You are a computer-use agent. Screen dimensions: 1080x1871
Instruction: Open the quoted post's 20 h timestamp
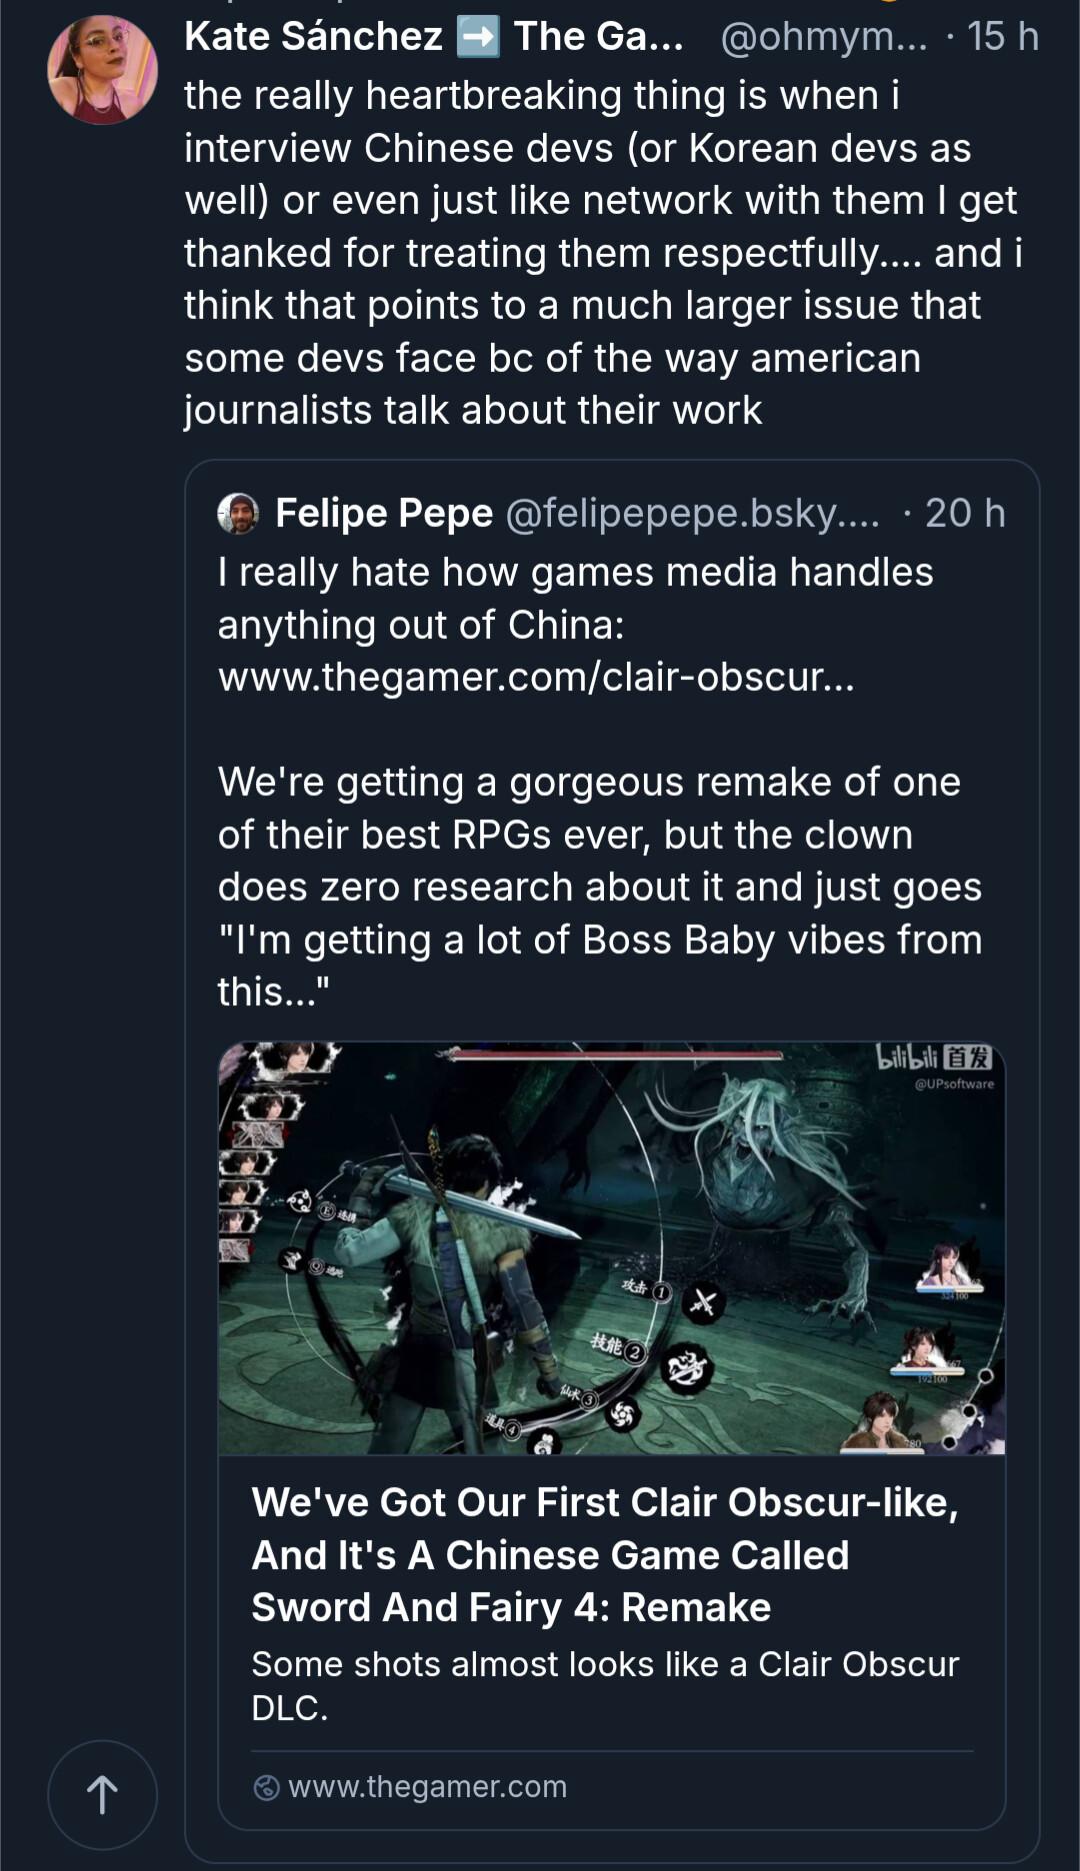coord(964,513)
